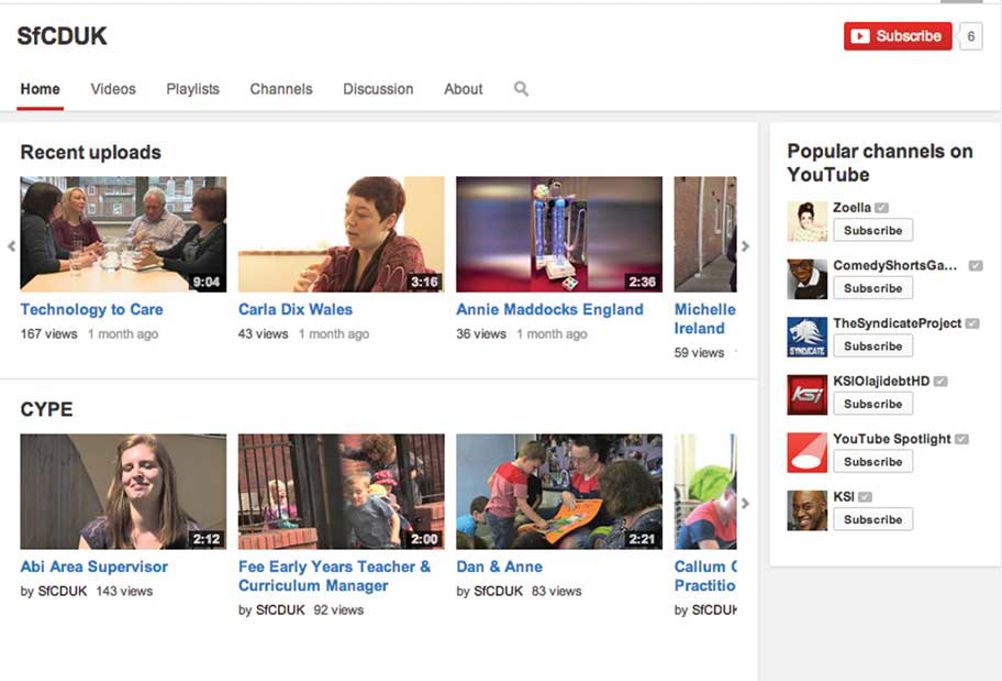The height and width of the screenshot is (681, 1002).
Task: Switch to the Channels tab
Action: point(281,89)
